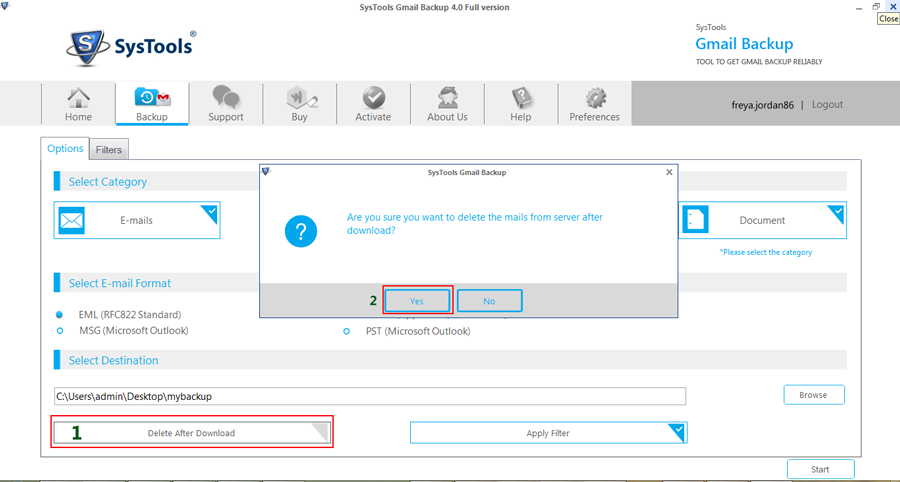The image size is (900, 482).
Task: Switch to the Filters tab
Action: pyautogui.click(x=108, y=150)
